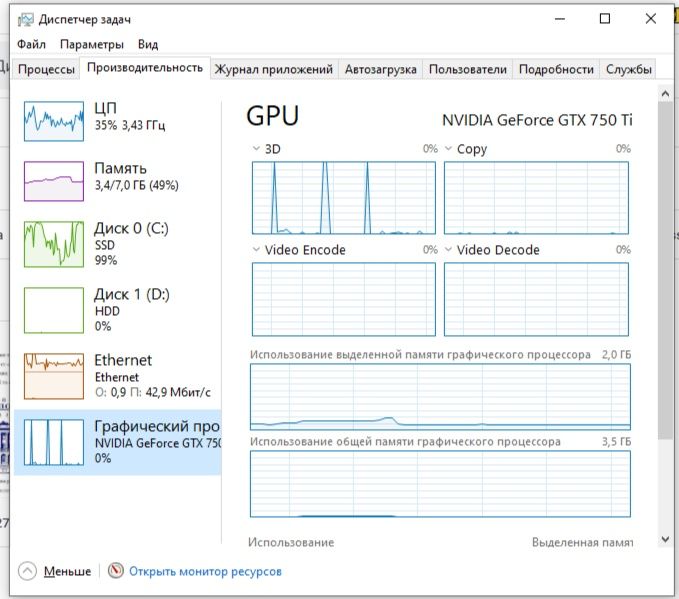Click the Меньше button label

point(67,571)
